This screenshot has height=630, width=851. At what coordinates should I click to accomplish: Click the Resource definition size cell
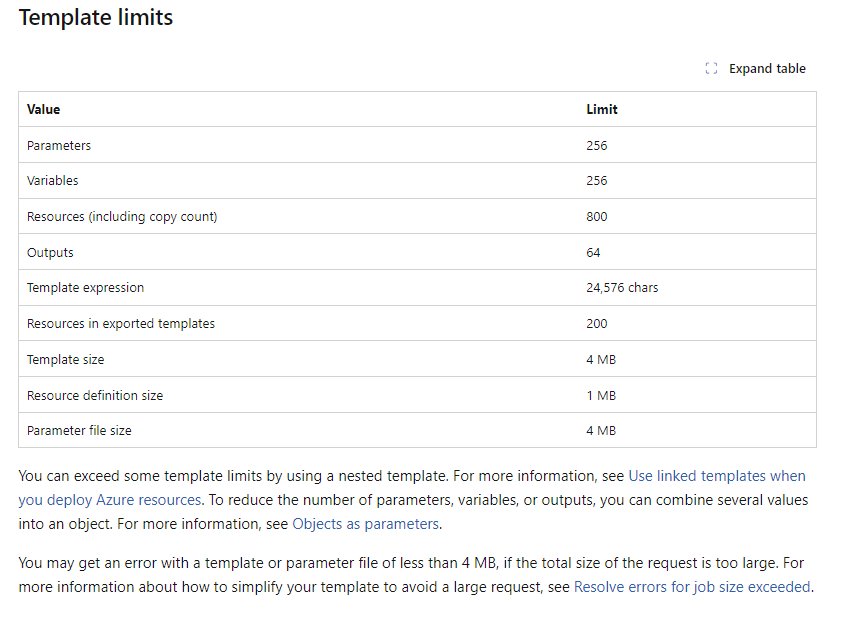(x=94, y=396)
